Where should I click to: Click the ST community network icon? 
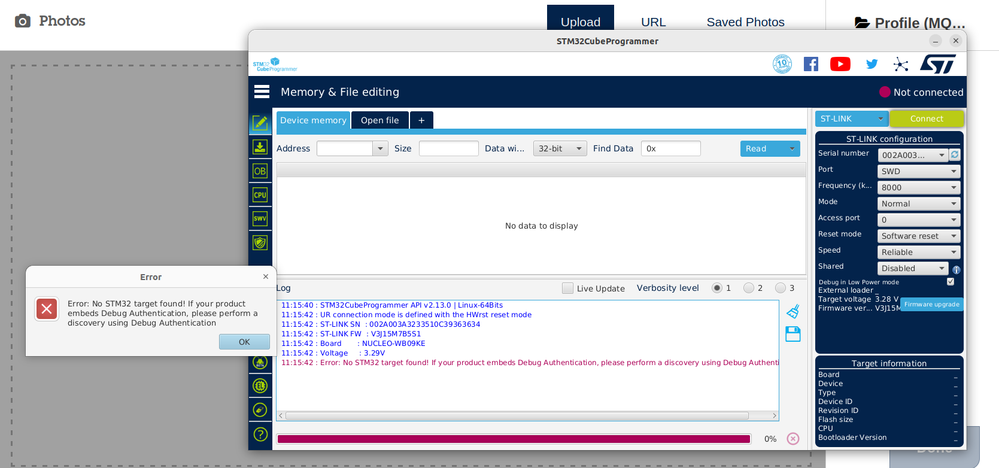point(900,64)
